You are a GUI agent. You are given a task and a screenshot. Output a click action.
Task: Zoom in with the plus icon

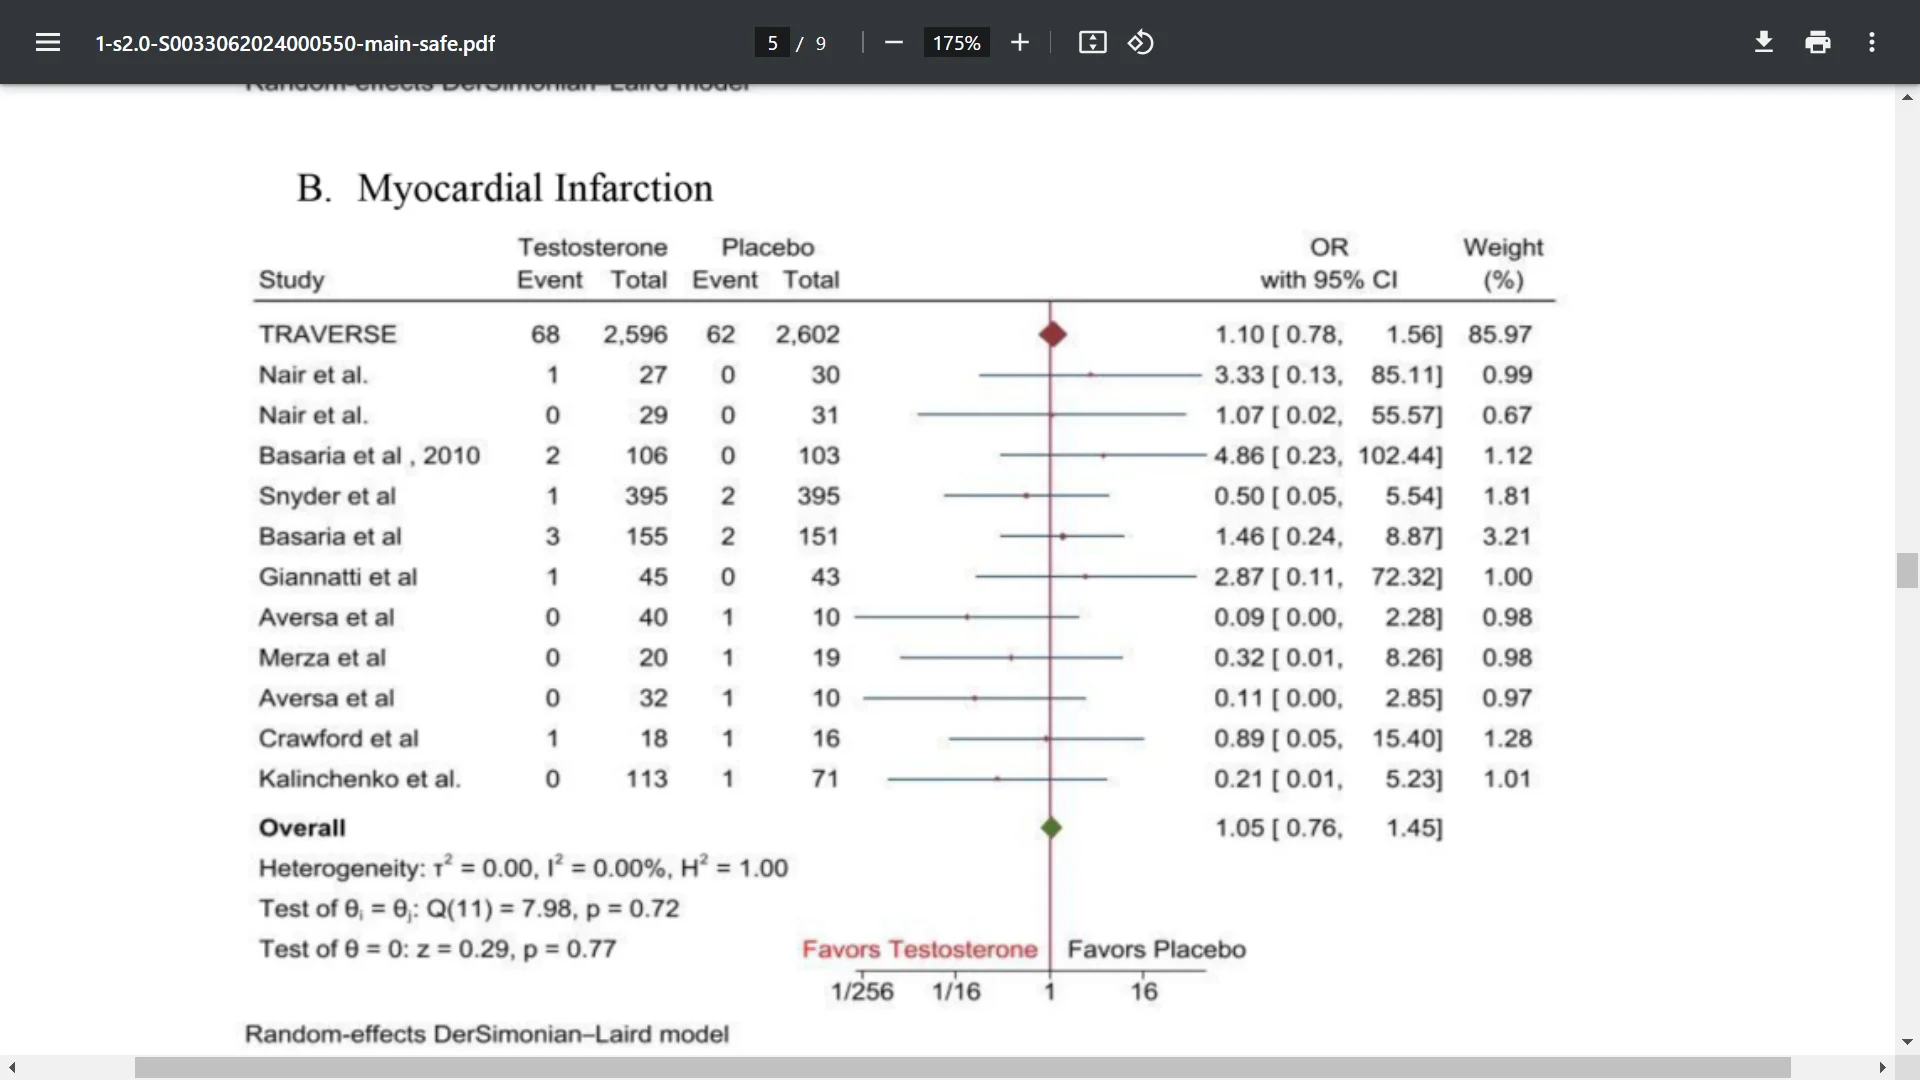point(1019,42)
